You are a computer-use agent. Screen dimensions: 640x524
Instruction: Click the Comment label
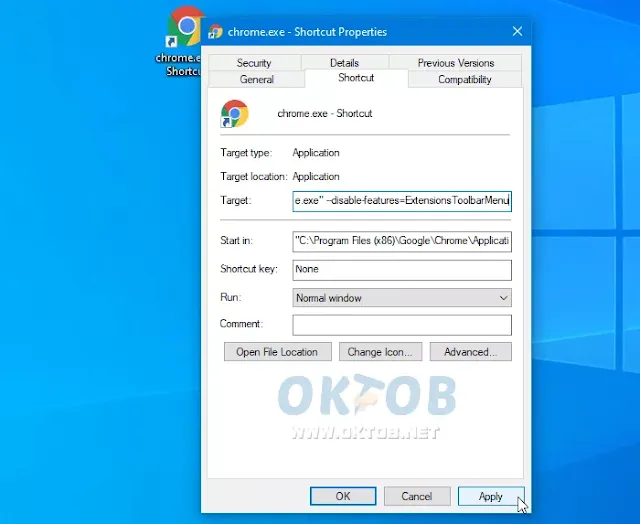[x=241, y=324]
